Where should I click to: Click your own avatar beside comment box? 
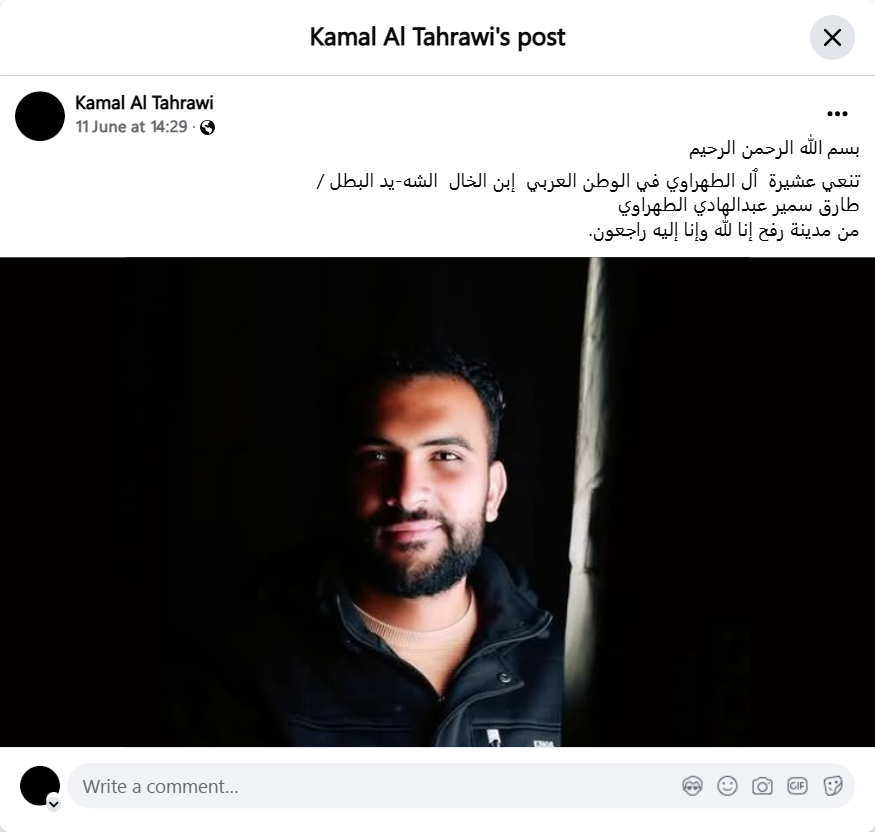(40, 786)
